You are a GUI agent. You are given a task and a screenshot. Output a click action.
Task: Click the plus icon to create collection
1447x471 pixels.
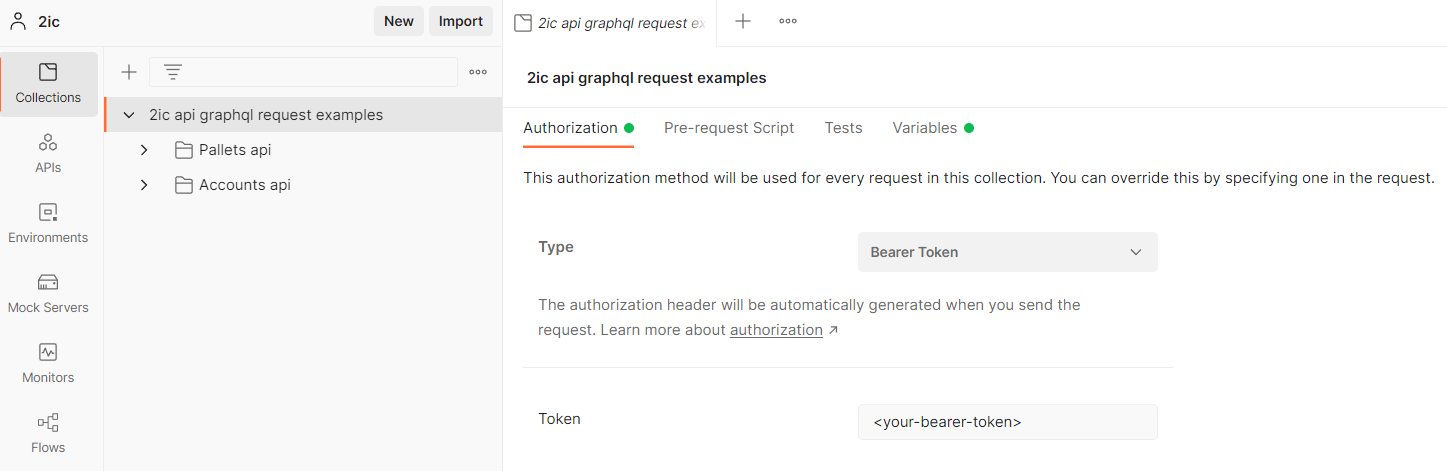click(x=129, y=72)
